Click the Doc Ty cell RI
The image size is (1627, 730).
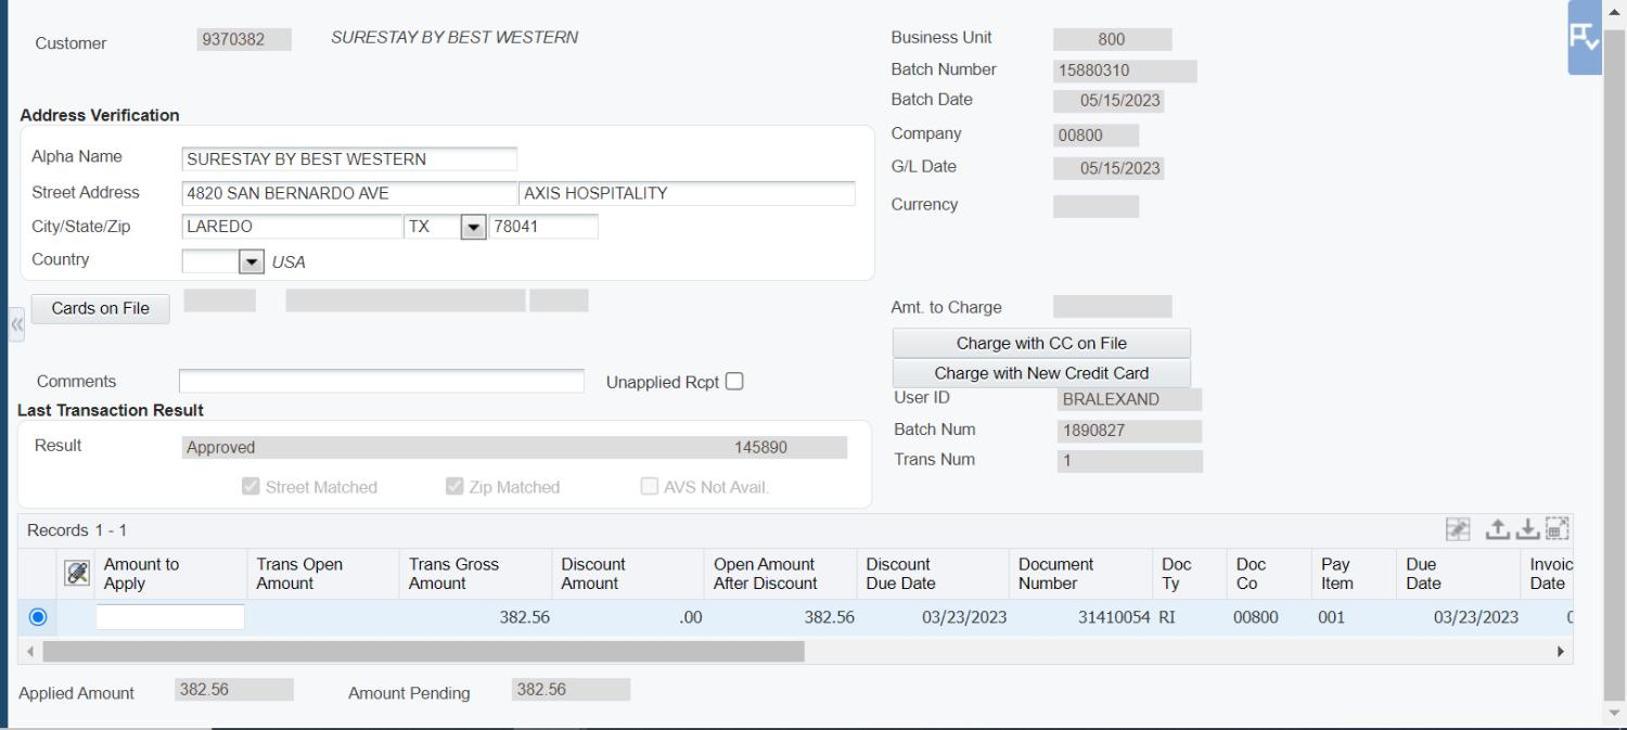(x=1168, y=617)
